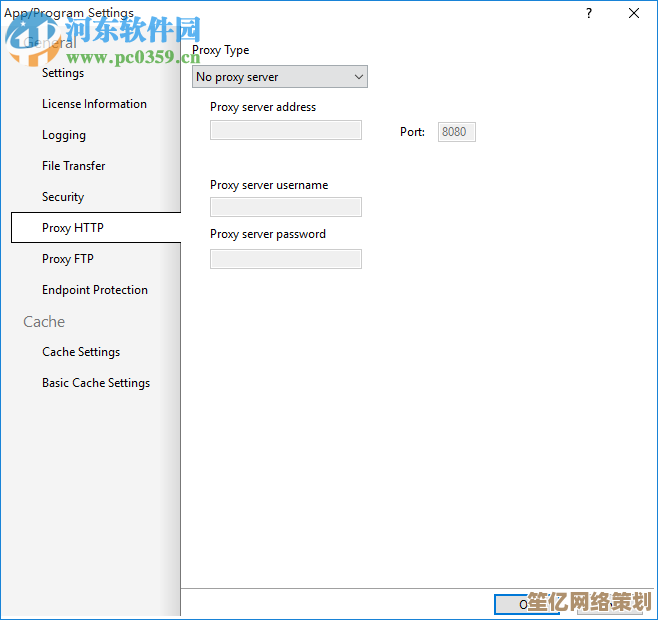Click the Port number field

[456, 132]
